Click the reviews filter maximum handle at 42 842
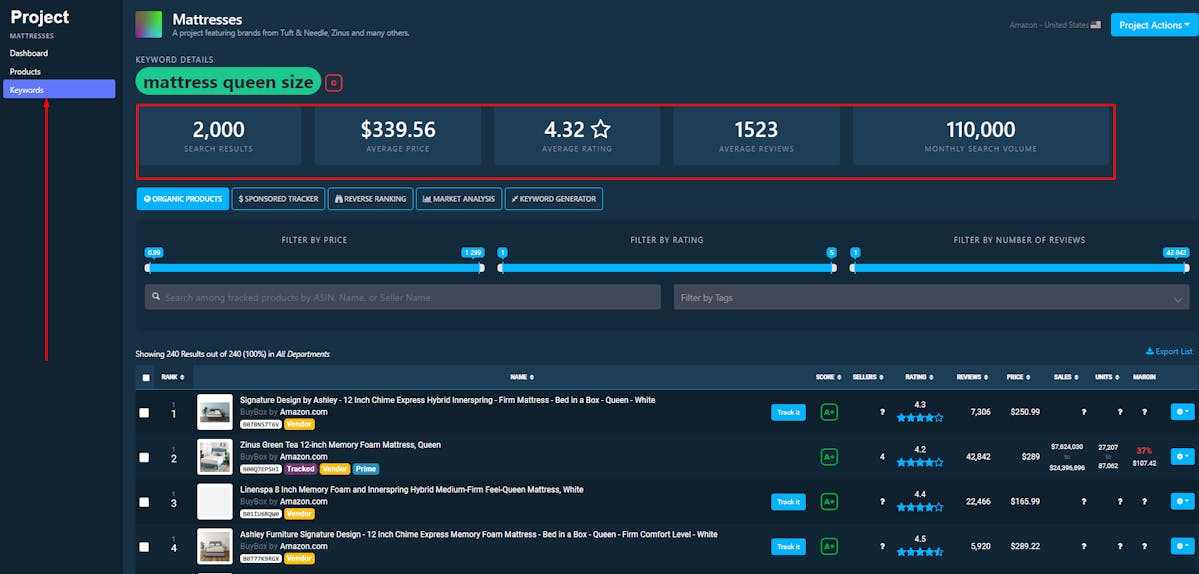 (1186, 268)
